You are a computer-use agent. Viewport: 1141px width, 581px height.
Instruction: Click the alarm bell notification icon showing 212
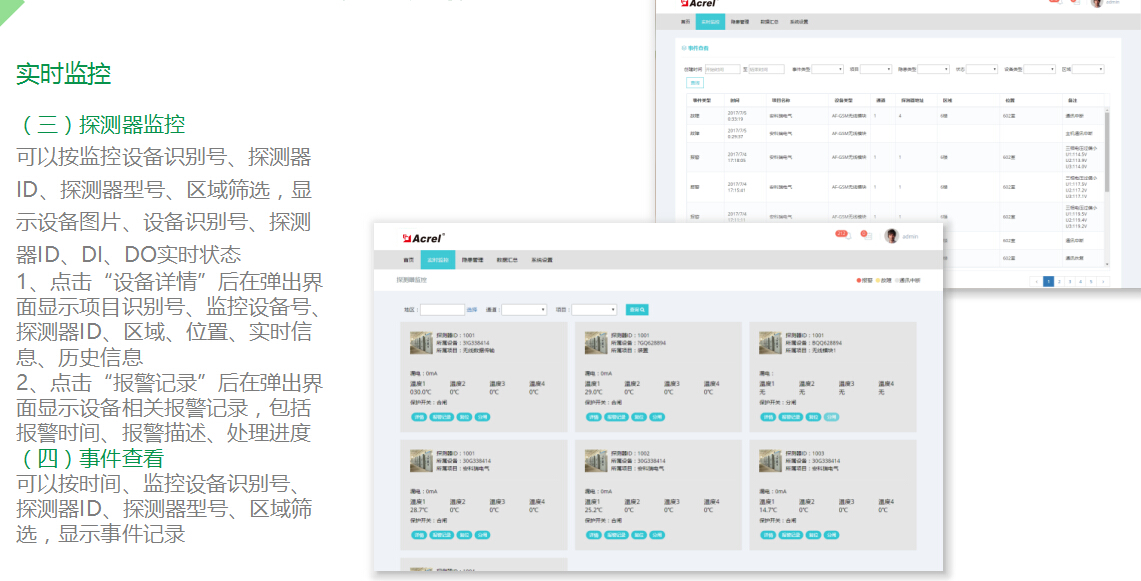842,235
